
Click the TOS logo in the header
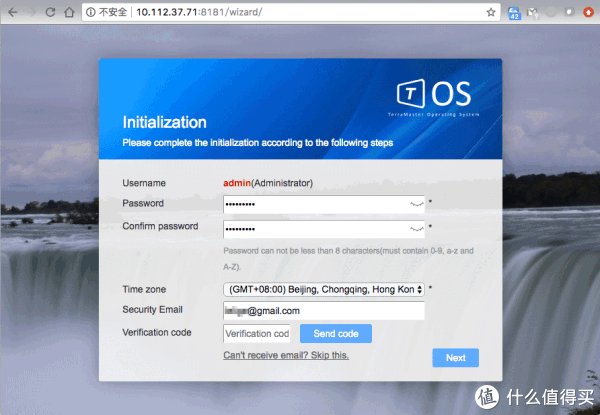pyautogui.click(x=437, y=96)
